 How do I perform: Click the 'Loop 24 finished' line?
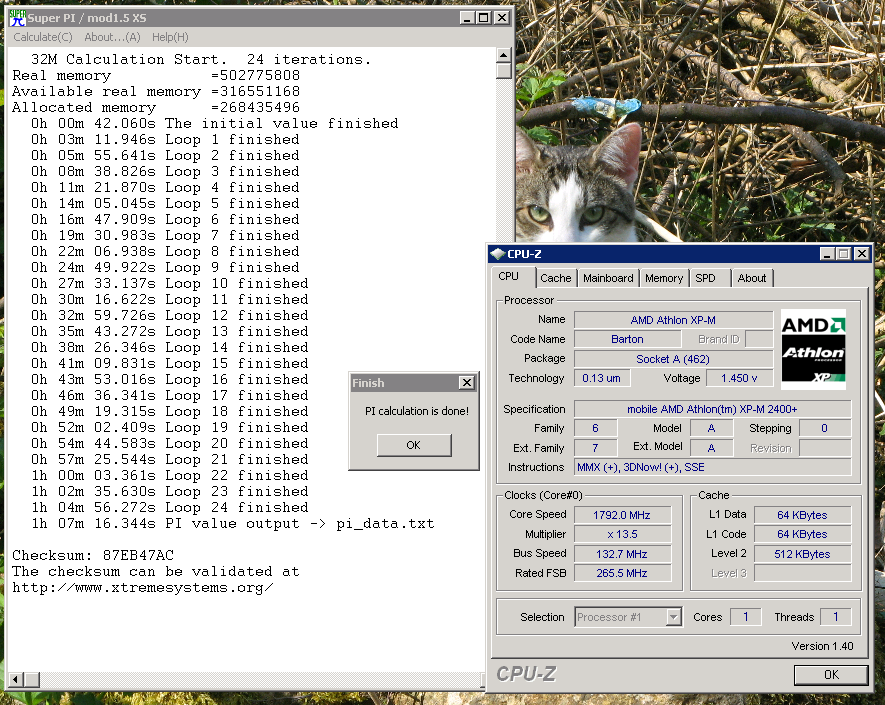pyautogui.click(x=170, y=507)
